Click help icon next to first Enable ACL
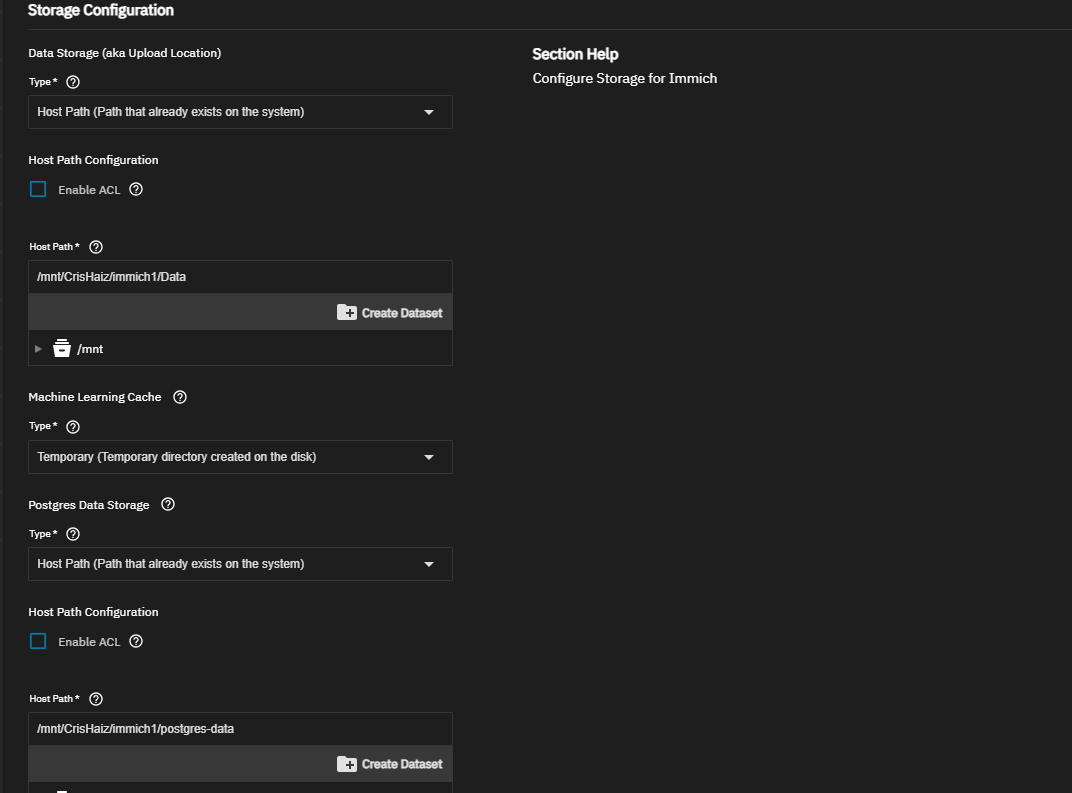1072x793 pixels. (136, 189)
